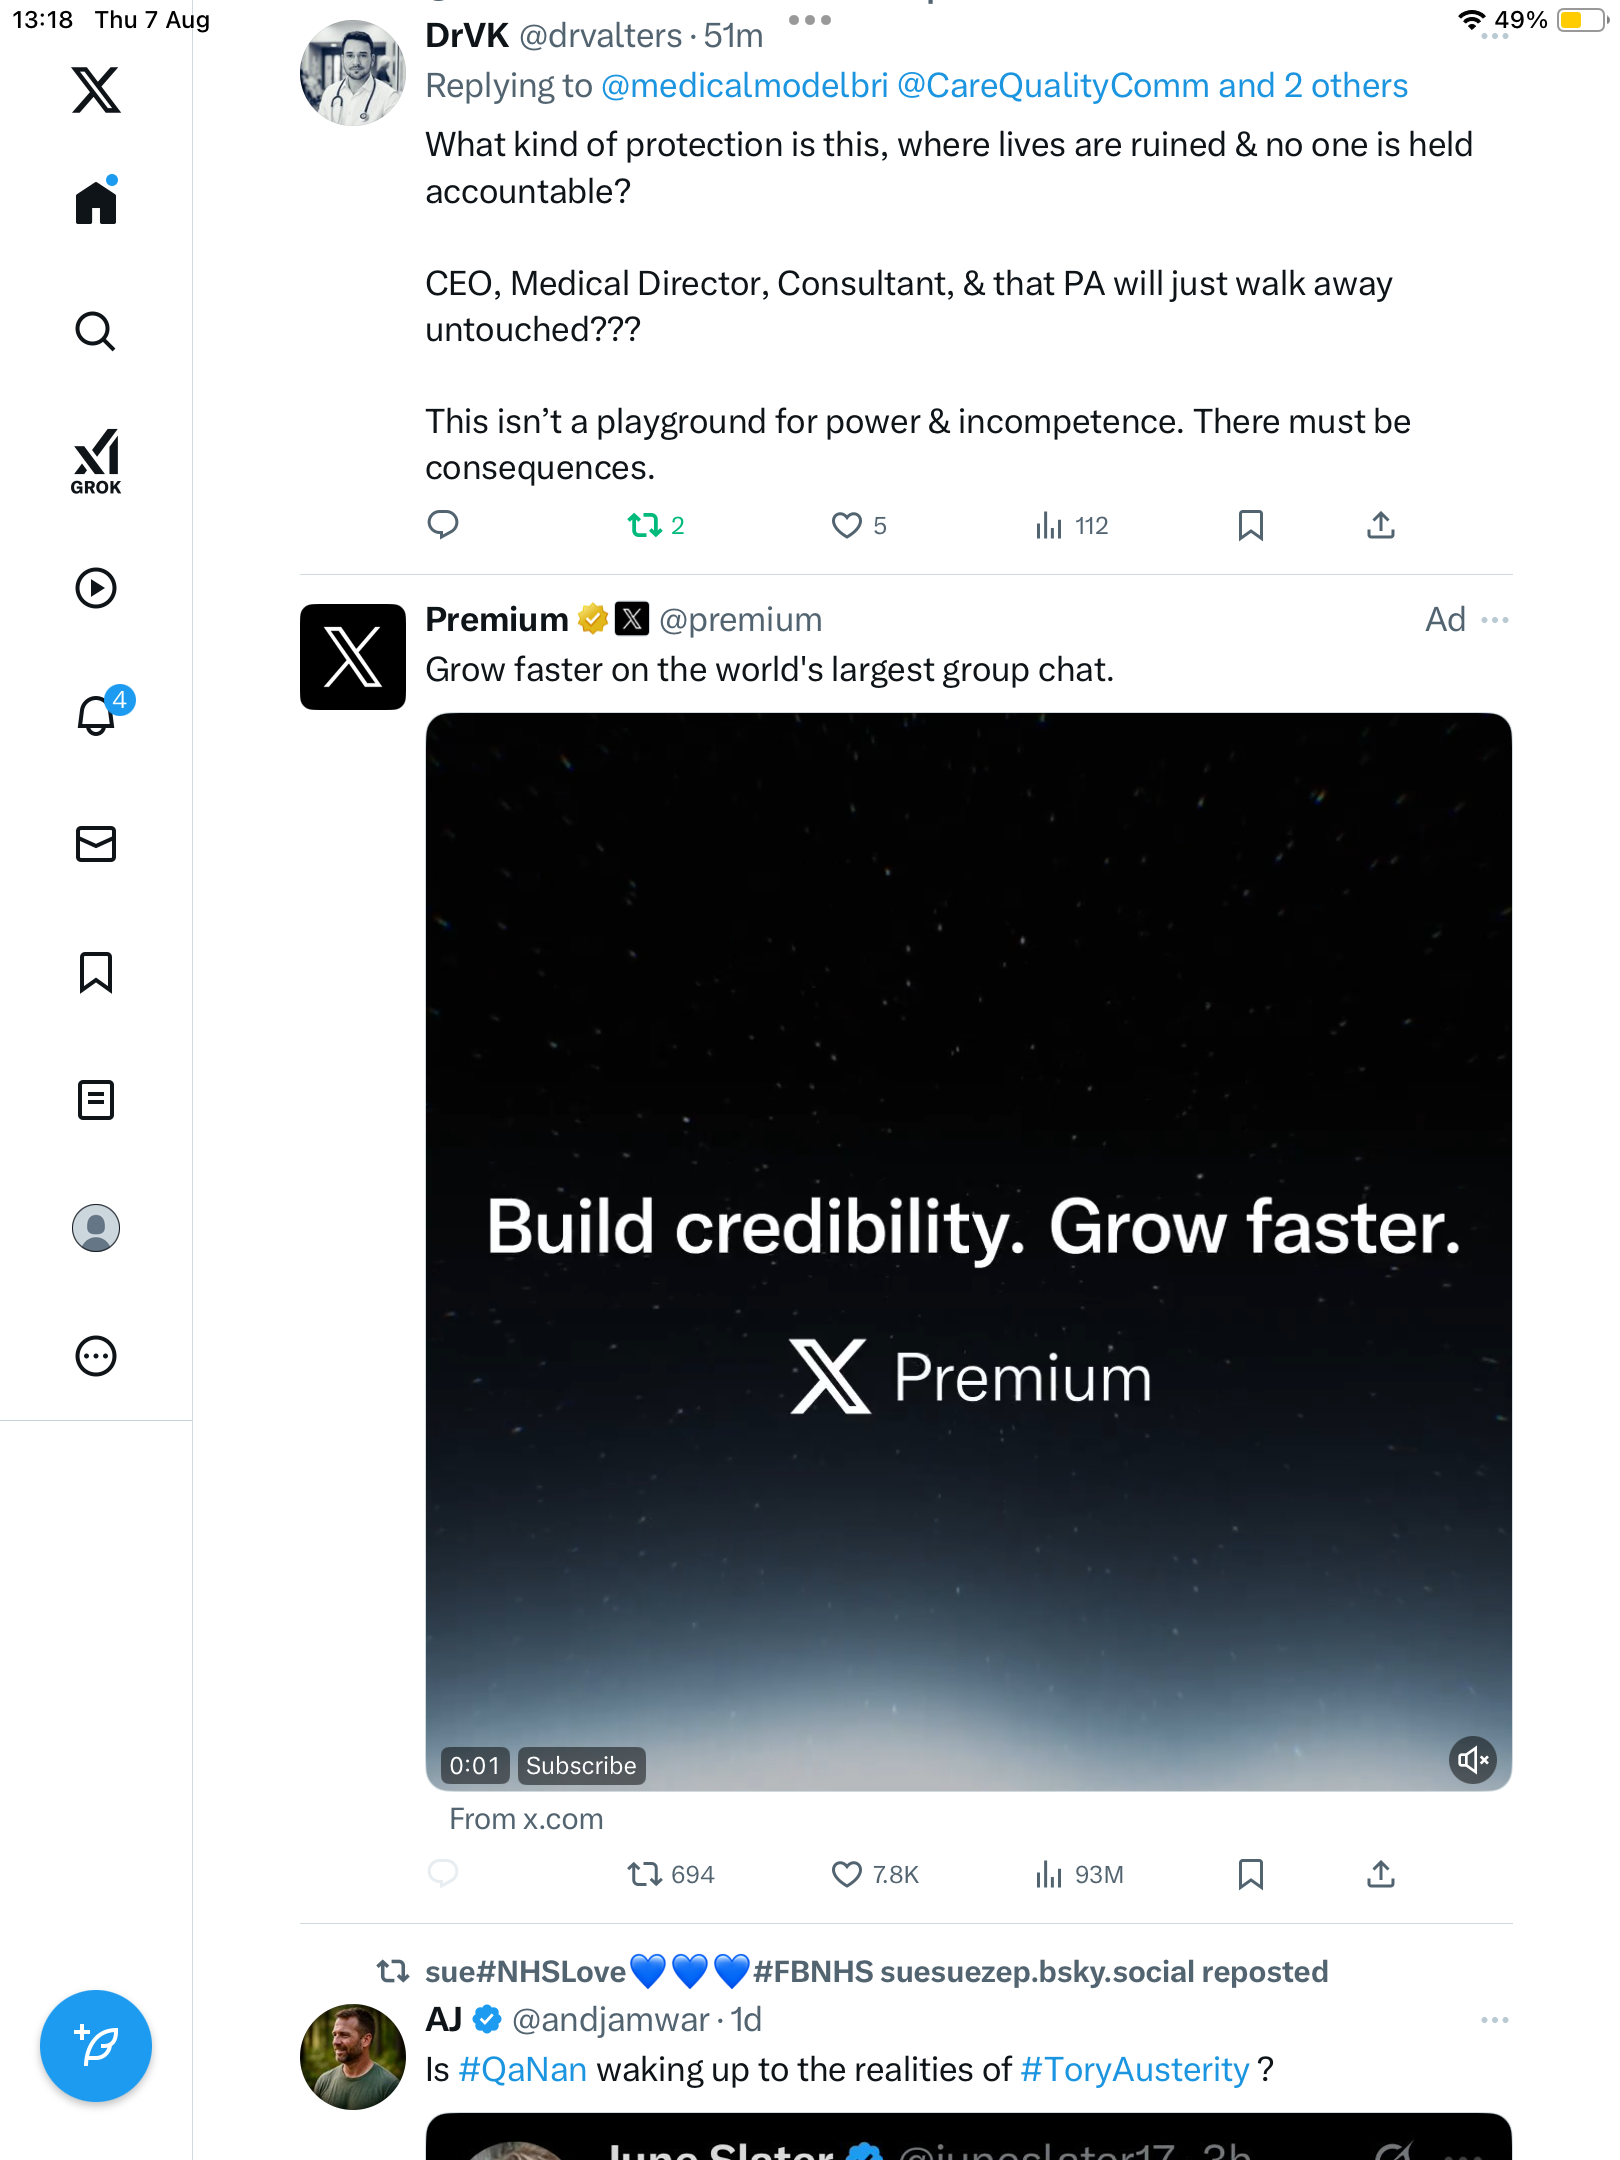
Task: Like DrVK's post
Action: pyautogui.click(x=847, y=525)
